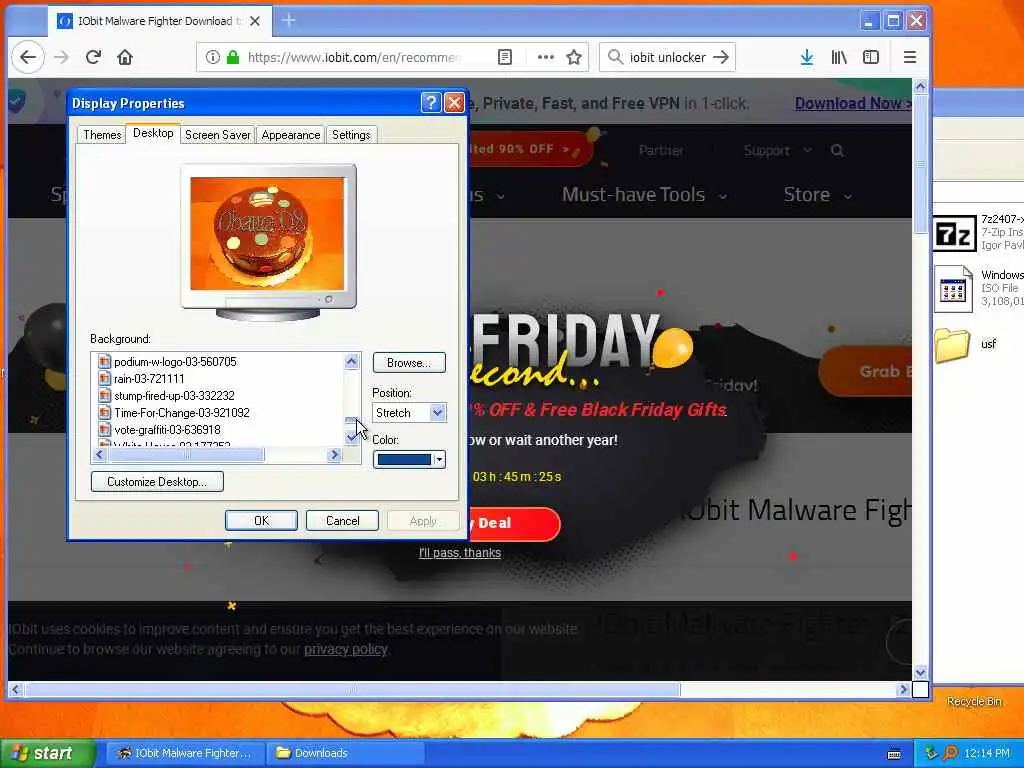
Task: Select the usf folder icon
Action: (953, 345)
